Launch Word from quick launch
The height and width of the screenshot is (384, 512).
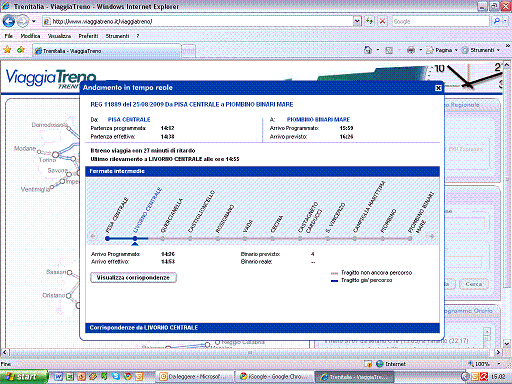pos(58,377)
